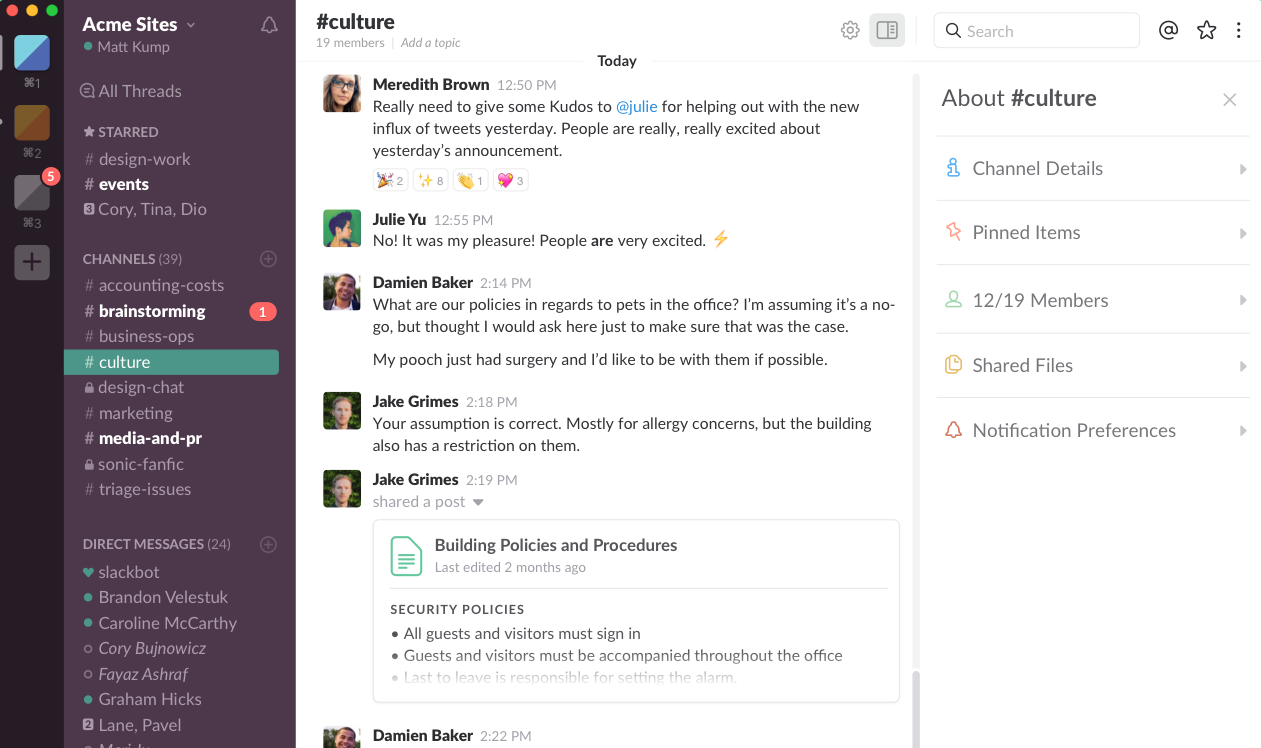The image size is (1261, 748).
Task: Toggle heart reaction with count 3
Action: click(510, 181)
